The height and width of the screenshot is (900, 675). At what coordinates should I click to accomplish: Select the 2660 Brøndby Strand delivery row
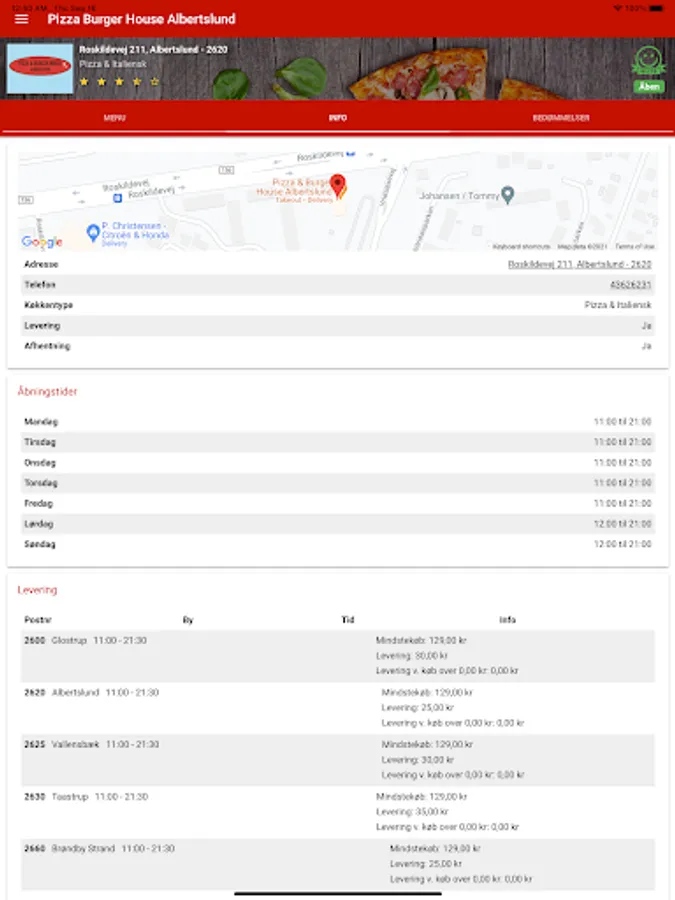pyautogui.click(x=338, y=864)
